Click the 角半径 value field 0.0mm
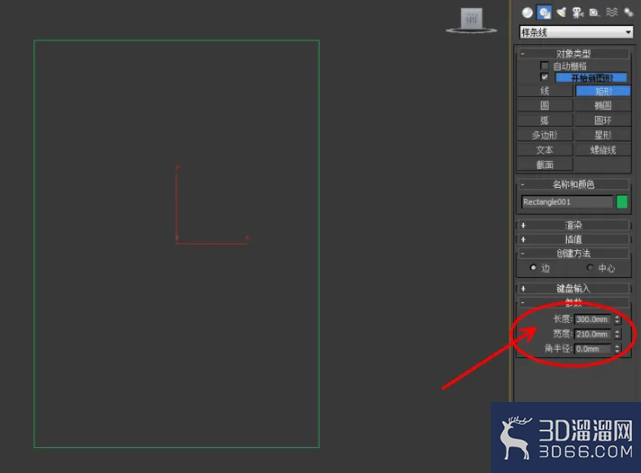This screenshot has height=473, width=641. 592,349
